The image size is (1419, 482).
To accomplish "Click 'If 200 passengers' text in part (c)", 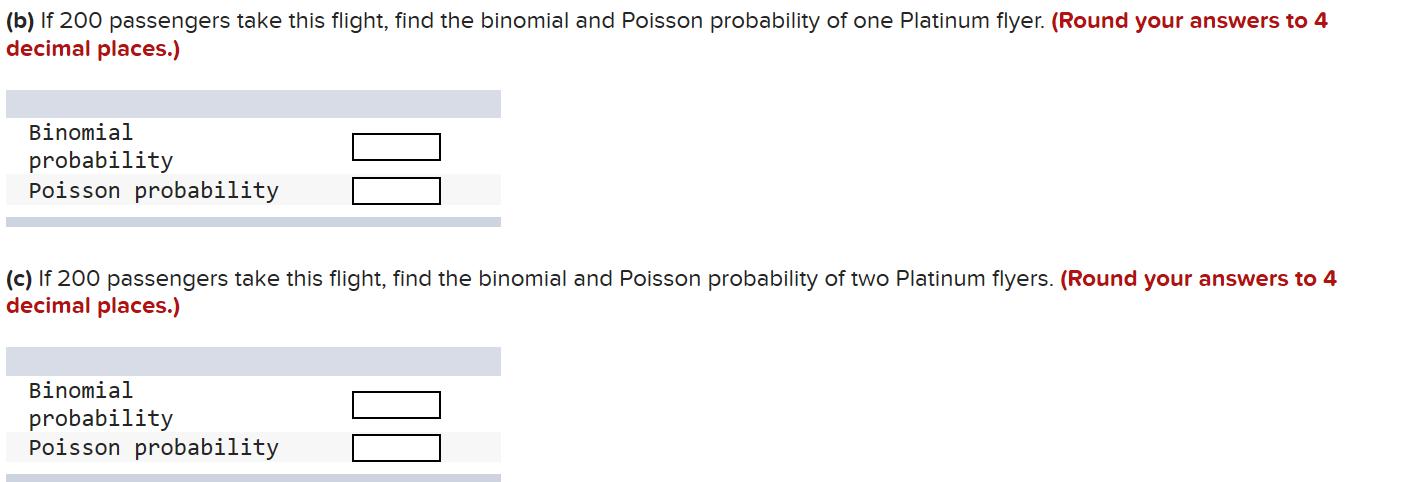I will point(122,279).
